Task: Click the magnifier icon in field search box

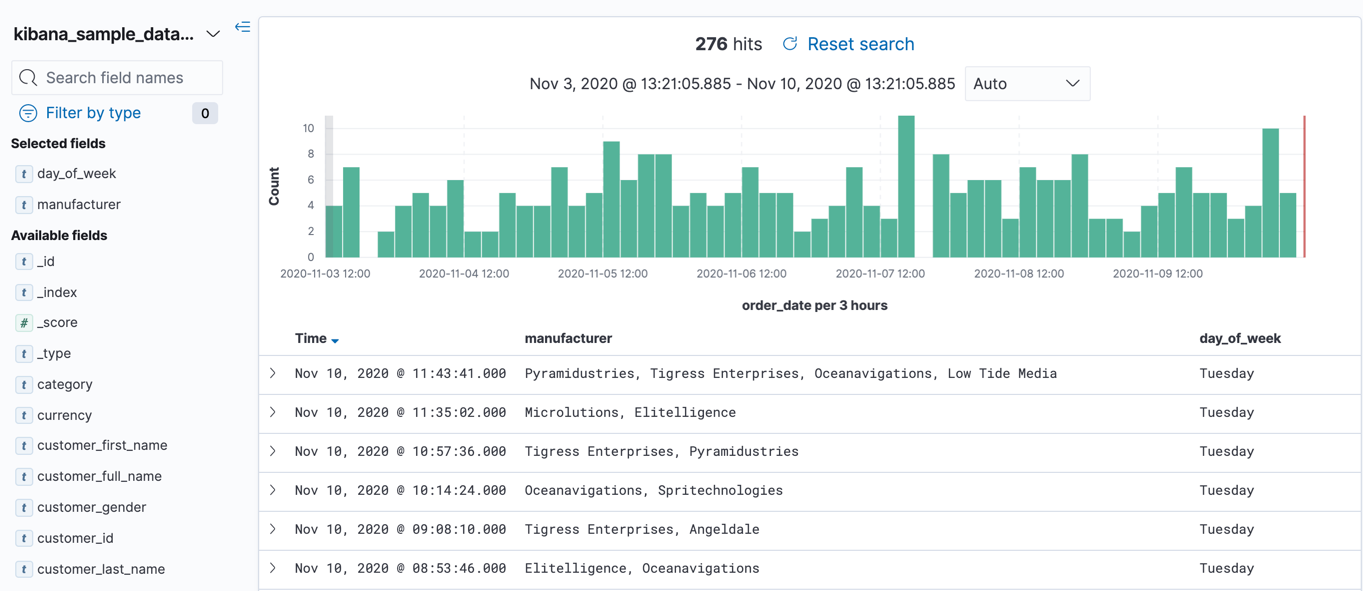Action: pos(28,78)
